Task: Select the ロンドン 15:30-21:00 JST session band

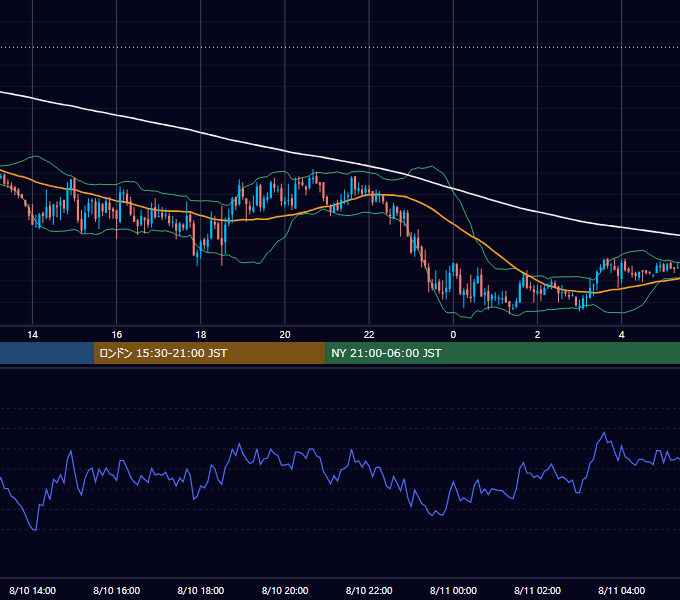Action: tap(209, 353)
